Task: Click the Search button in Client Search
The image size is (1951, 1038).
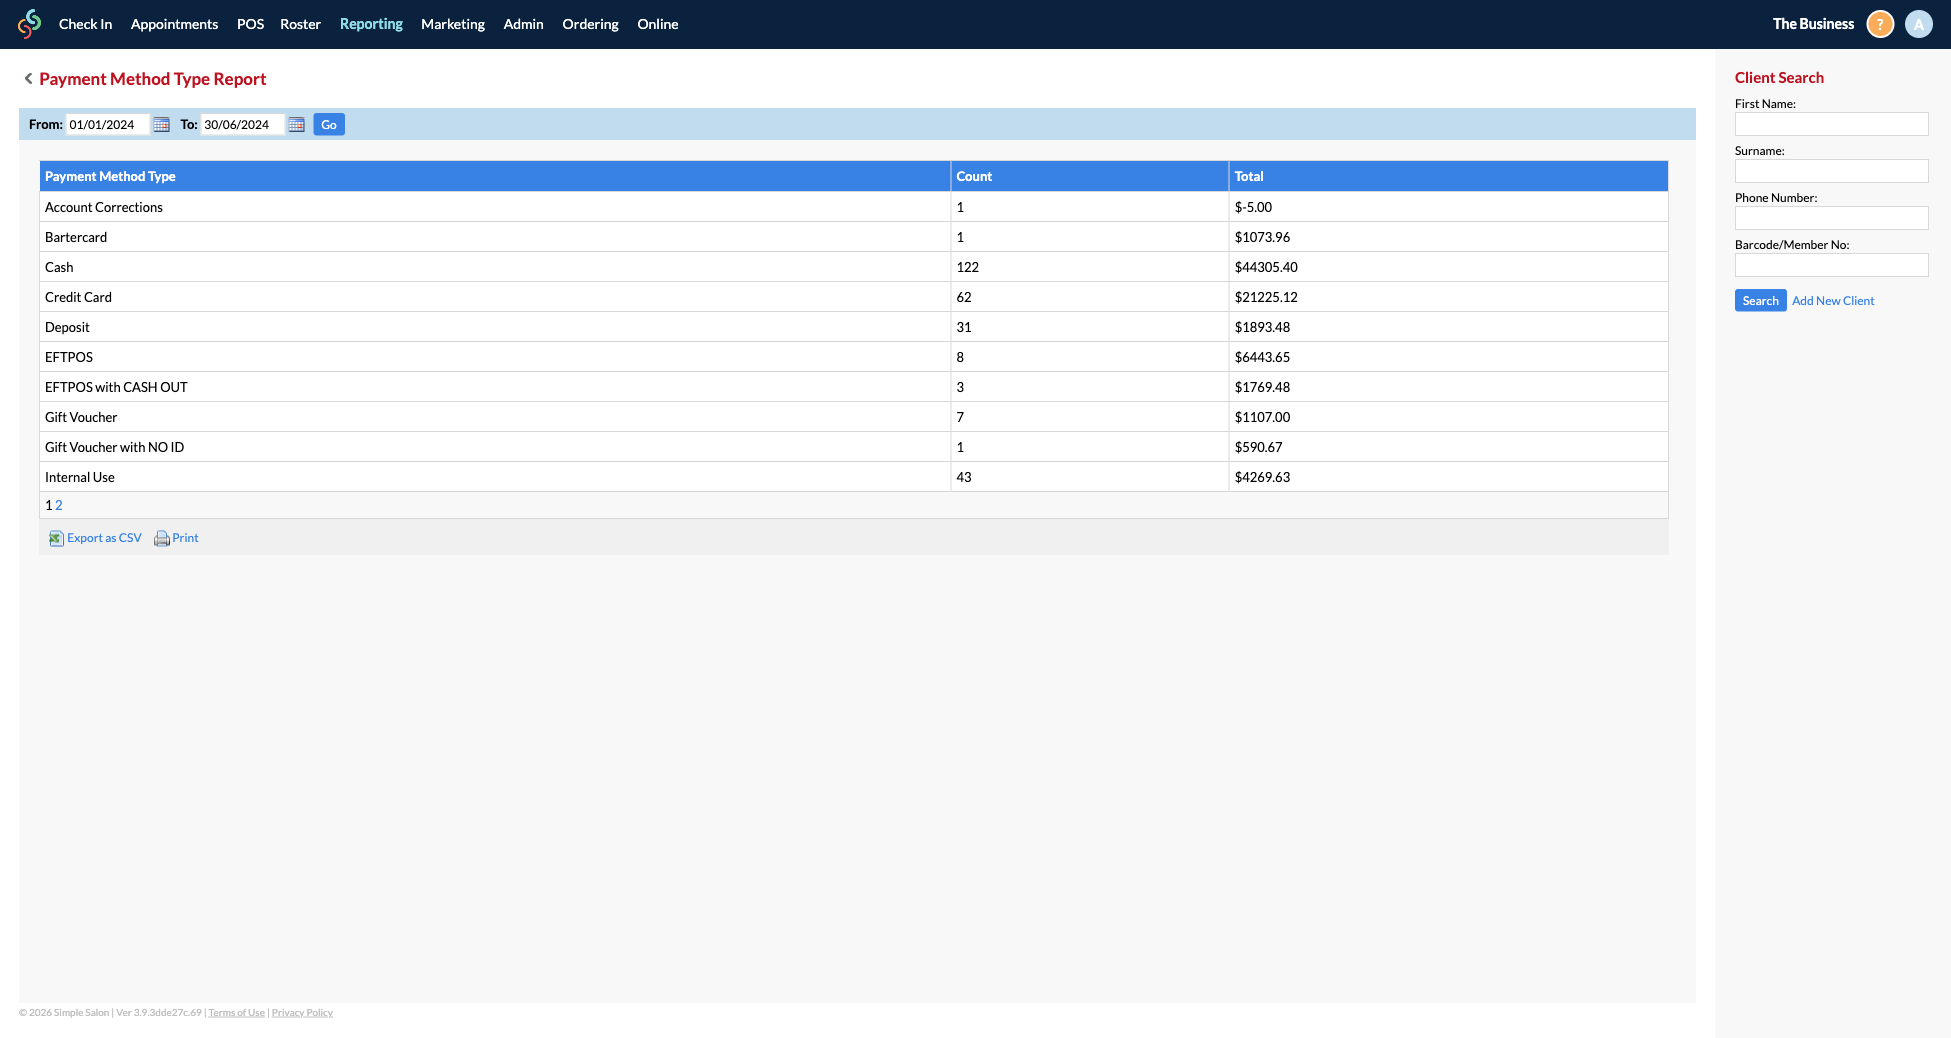Action: pos(1760,300)
